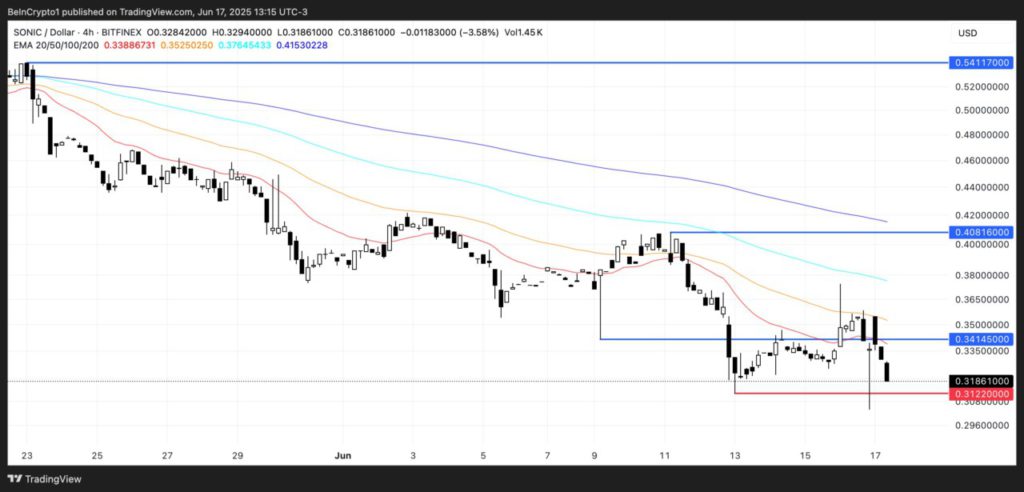The width and height of the screenshot is (1024, 492).
Task: Click the date label 27 on time axis
Action: tap(167, 455)
